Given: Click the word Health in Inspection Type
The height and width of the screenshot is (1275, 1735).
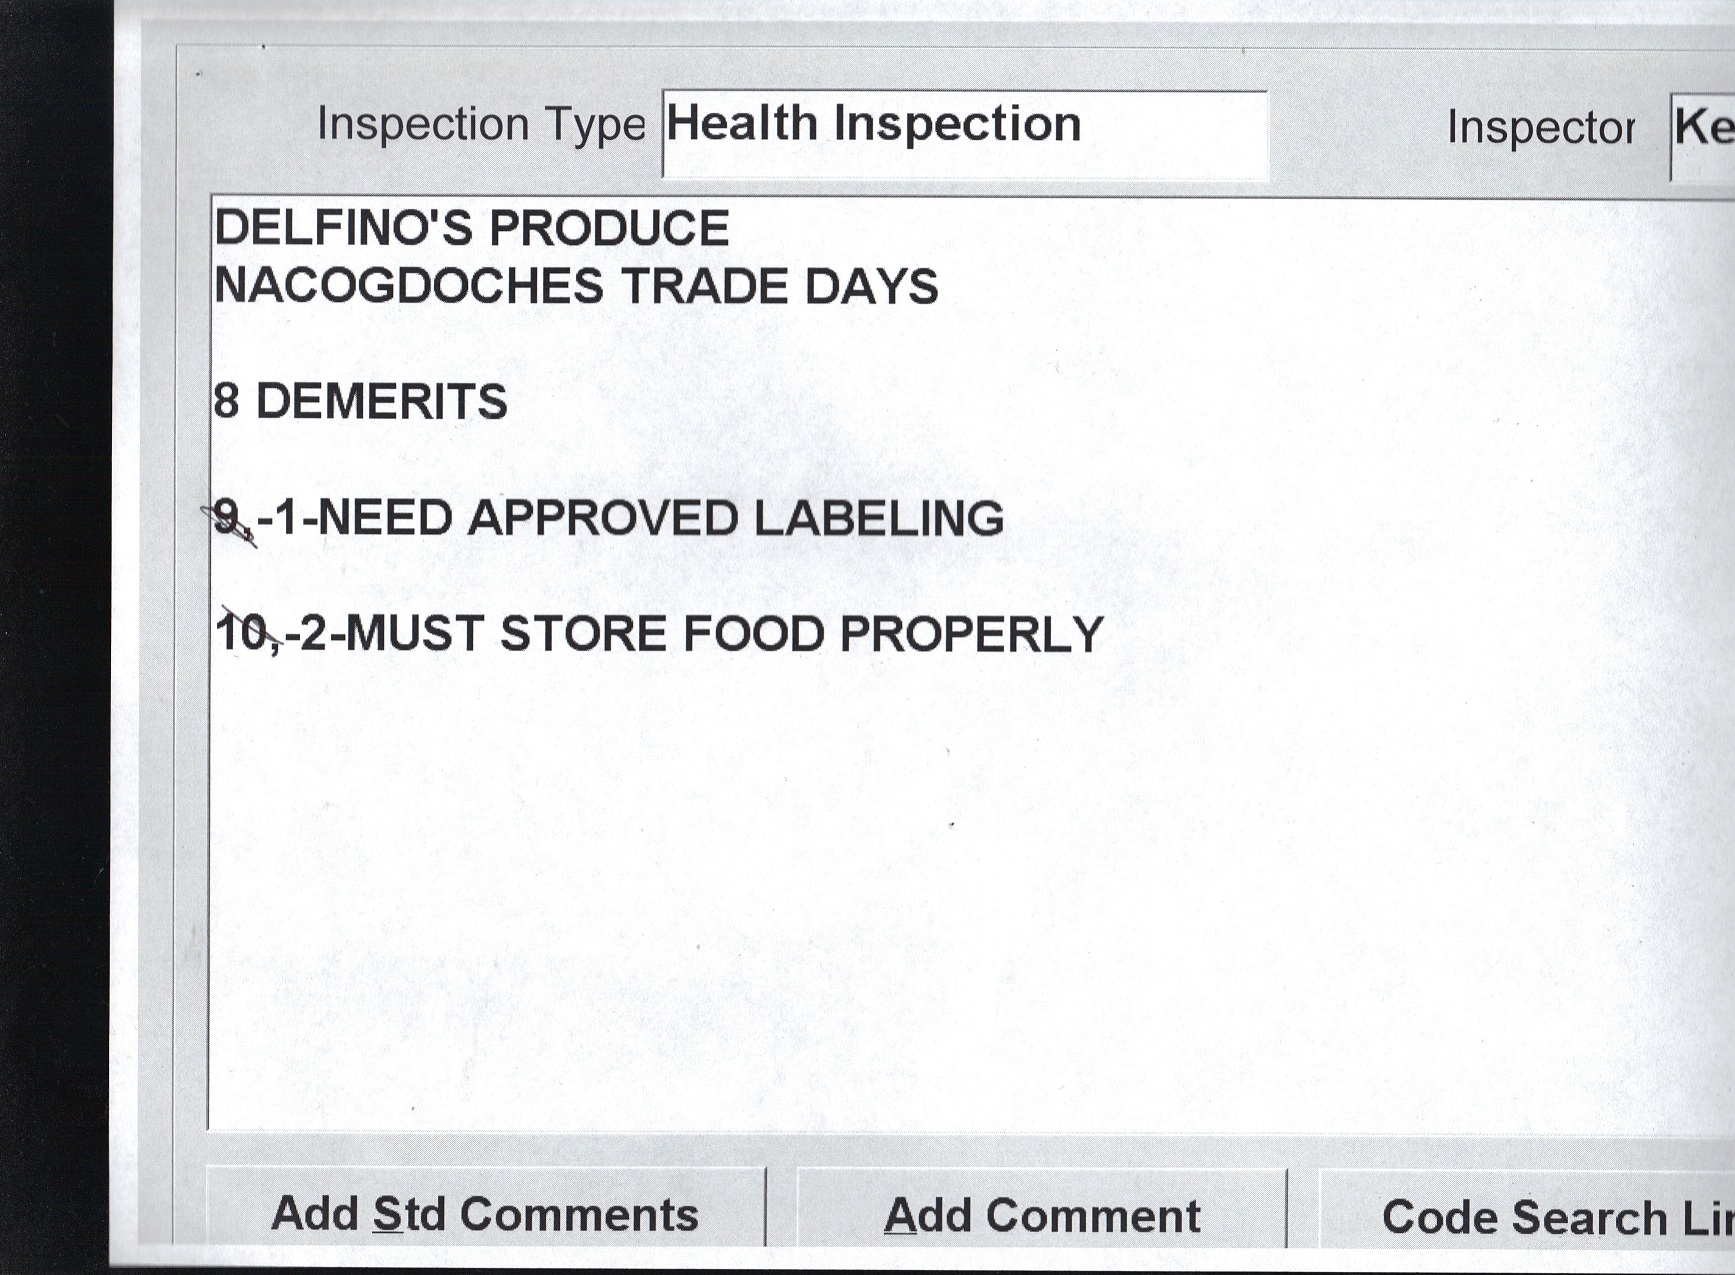Looking at the screenshot, I should point(742,123).
